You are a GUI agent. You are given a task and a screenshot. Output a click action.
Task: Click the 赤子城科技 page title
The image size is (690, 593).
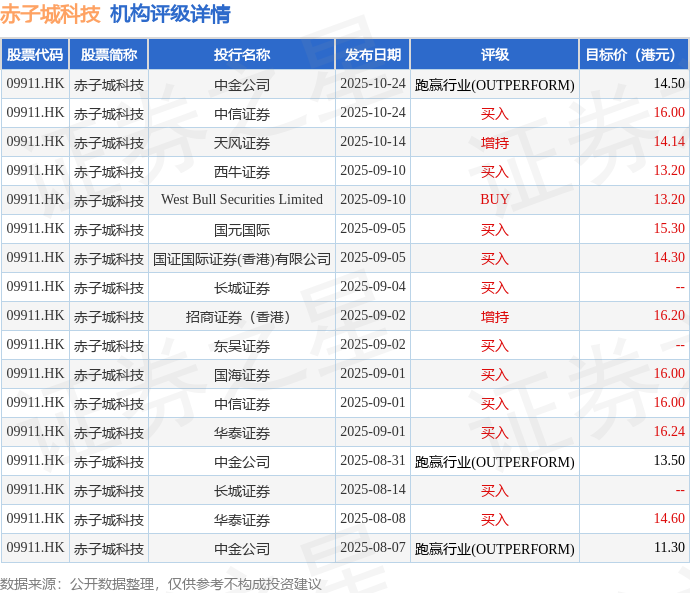[50, 14]
